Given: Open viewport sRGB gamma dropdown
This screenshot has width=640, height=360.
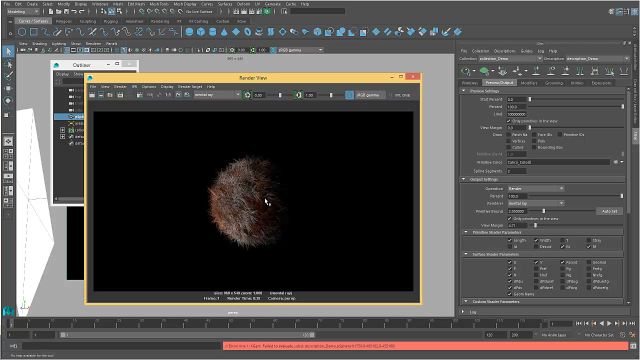Looking at the screenshot, I should click(300, 50).
